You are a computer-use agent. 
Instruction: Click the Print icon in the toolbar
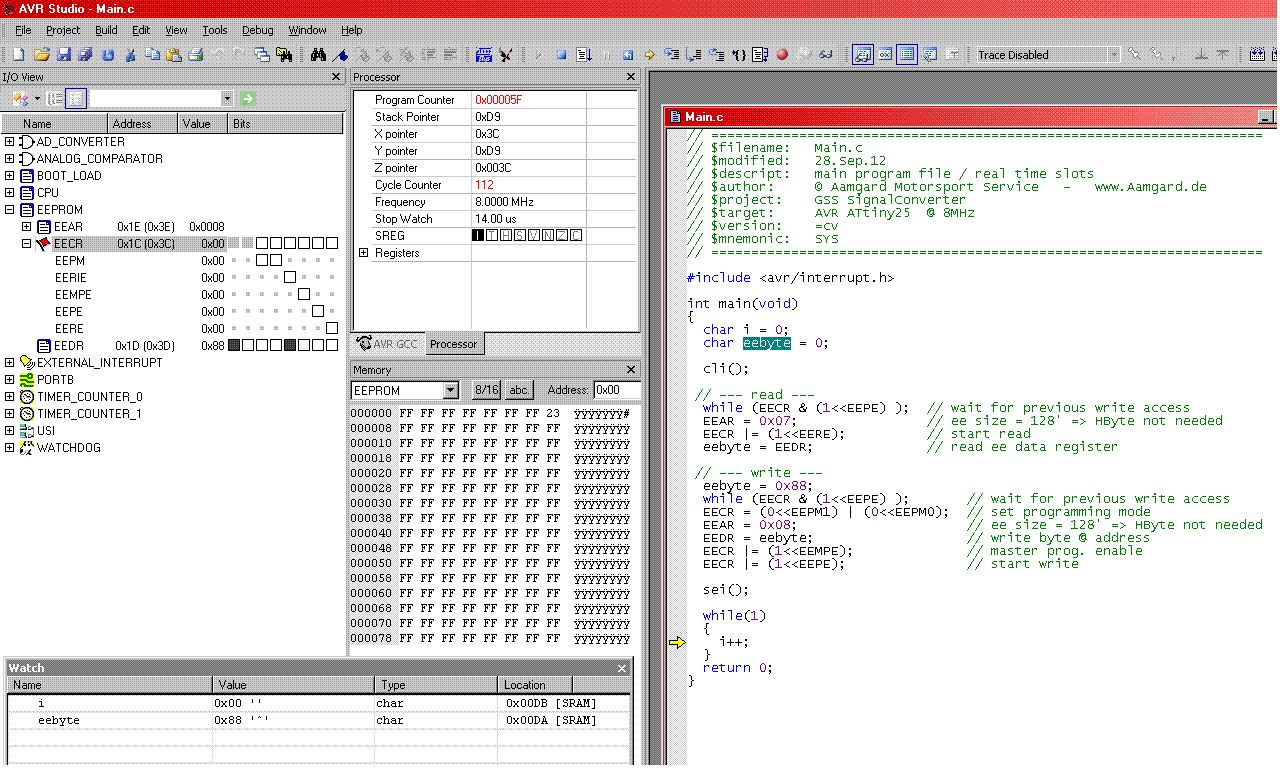196,55
